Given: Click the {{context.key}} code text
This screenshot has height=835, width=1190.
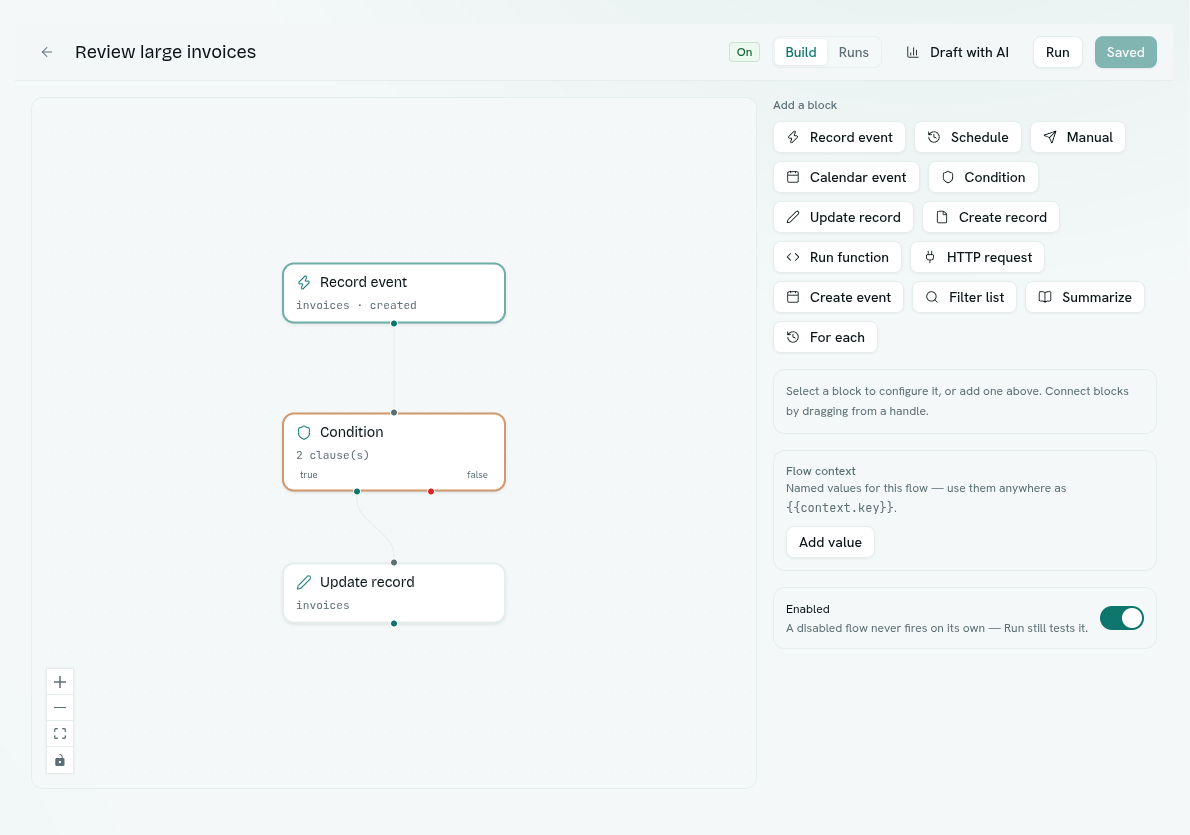Looking at the screenshot, I should pyautogui.click(x=840, y=508).
